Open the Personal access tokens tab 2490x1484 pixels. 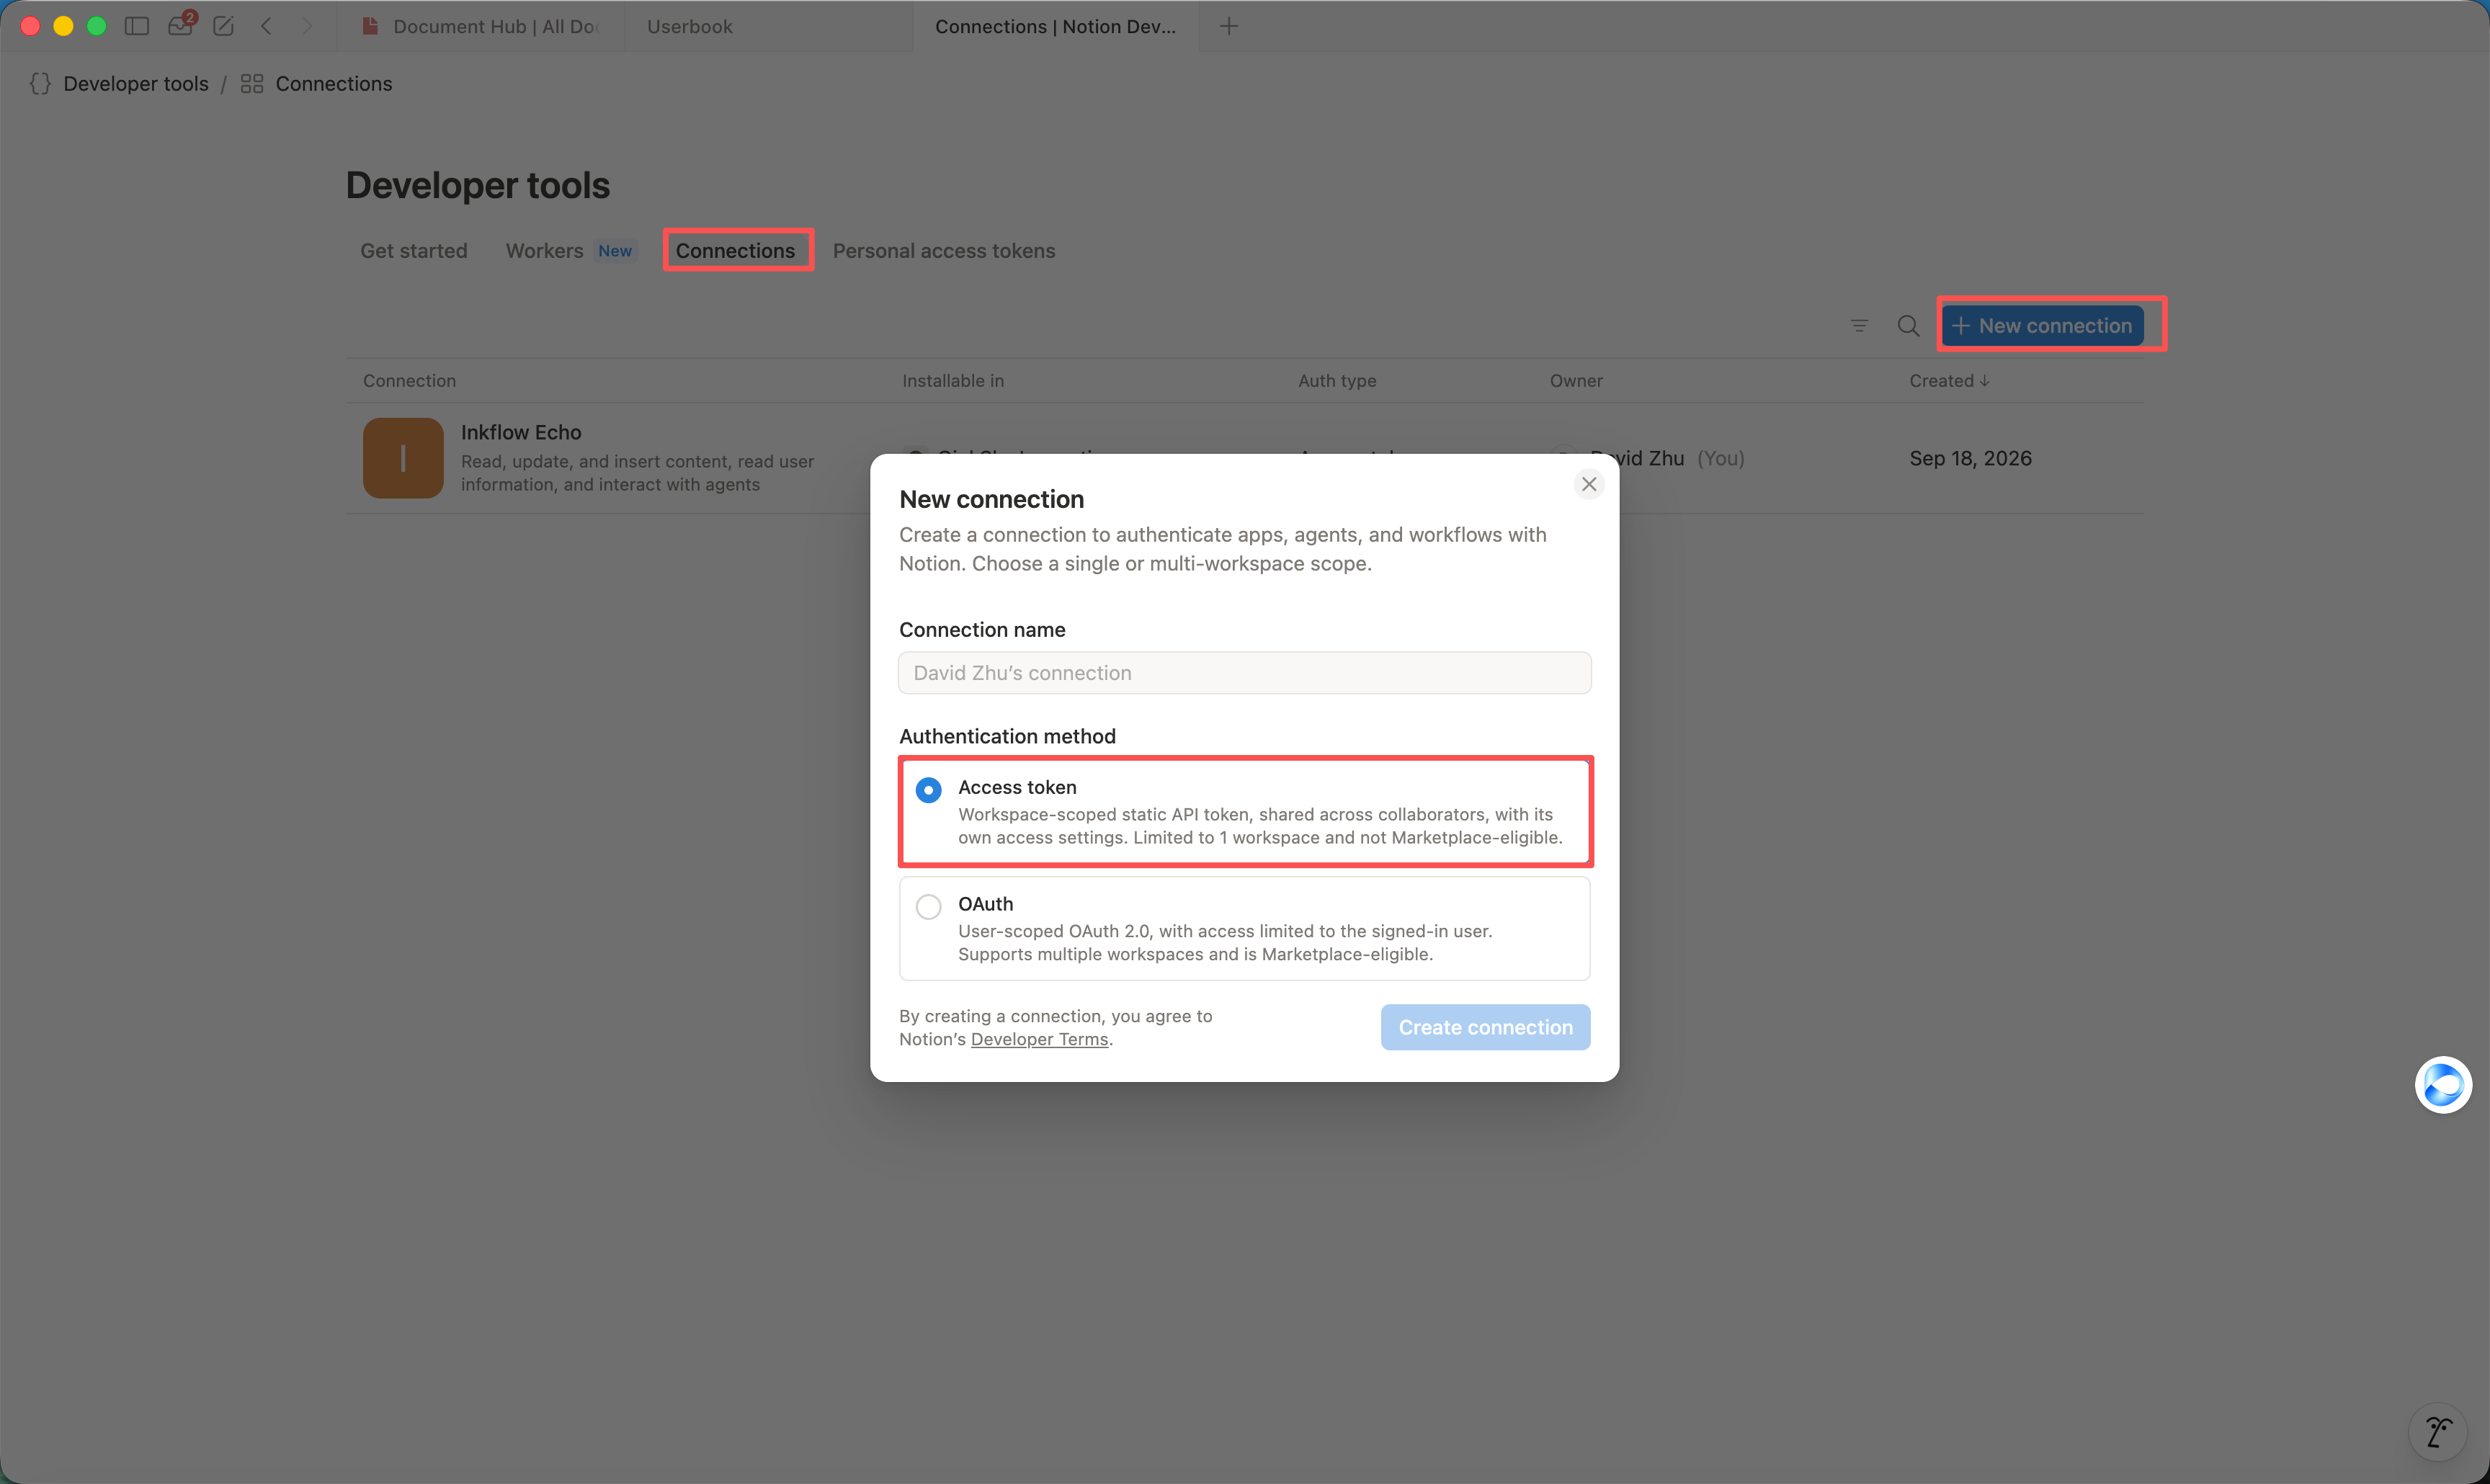[944, 251]
